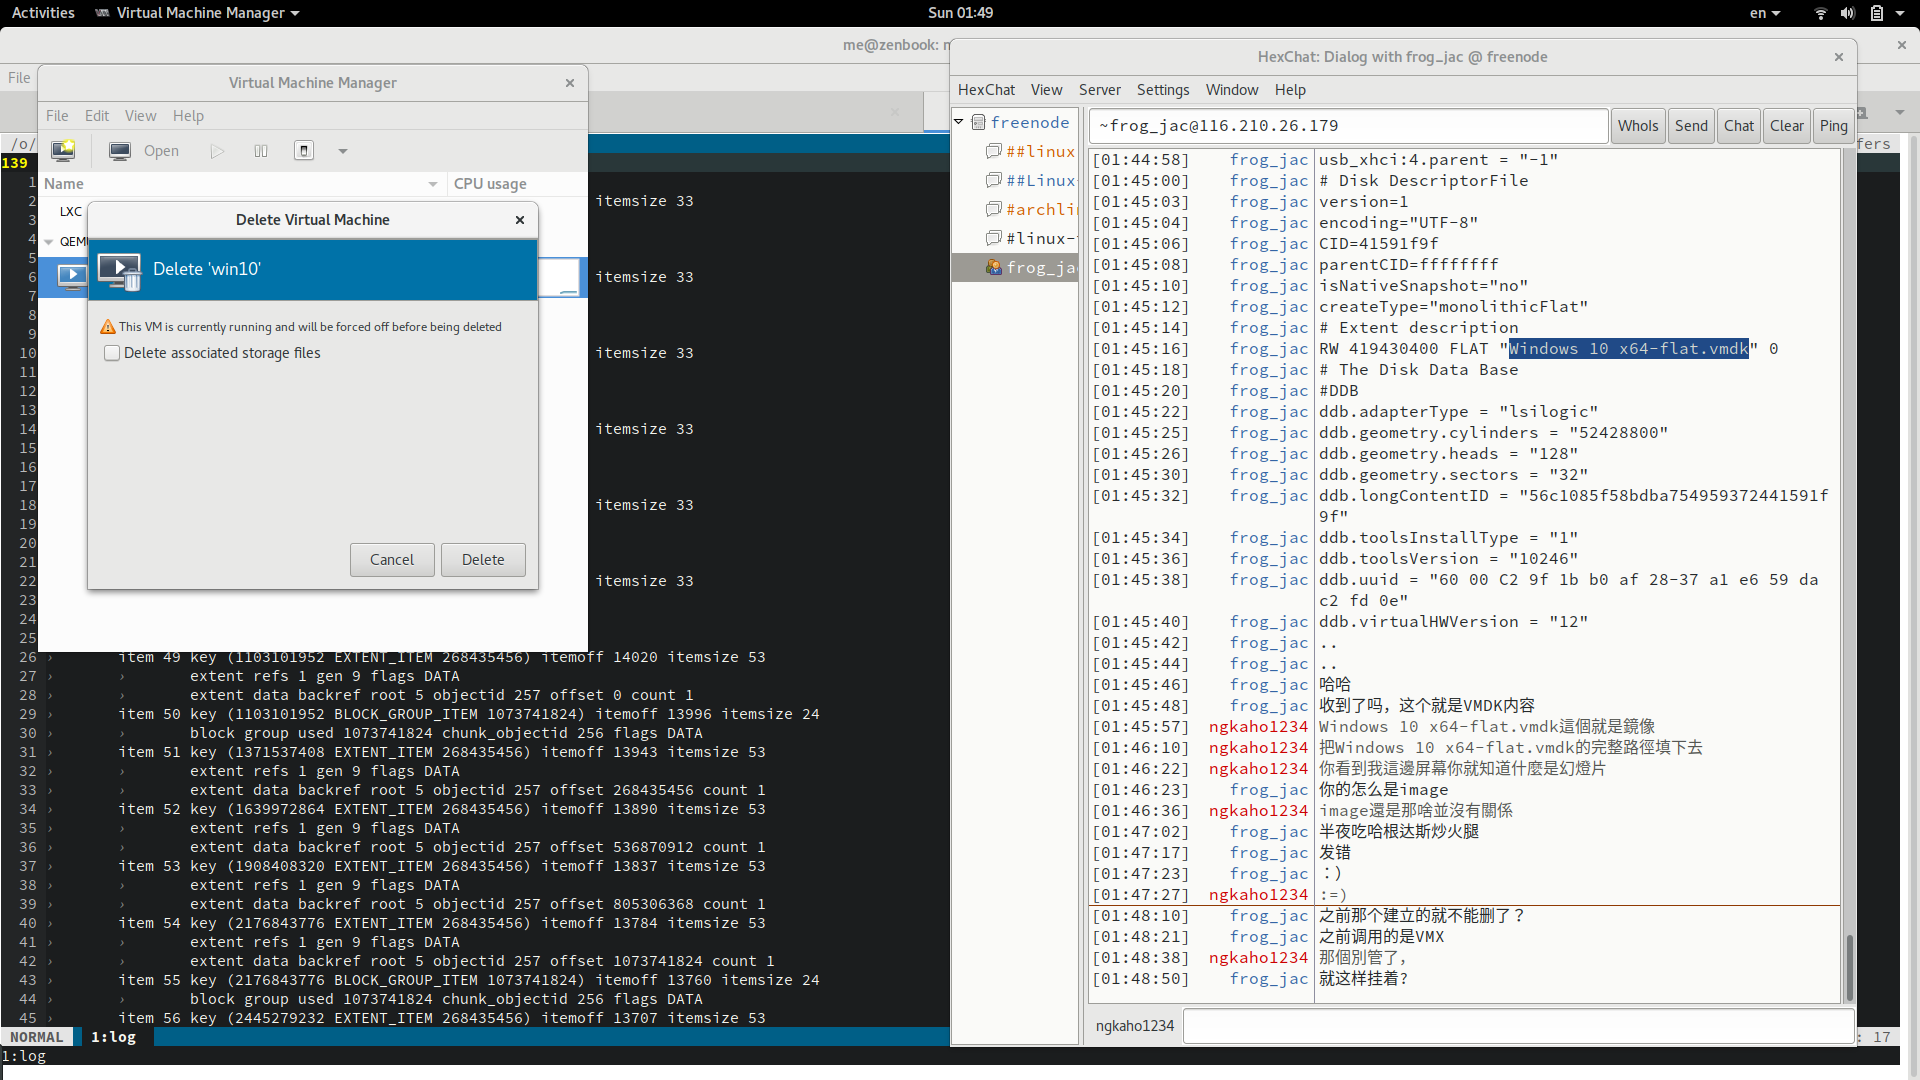The image size is (1920, 1080).
Task: Click the HexChat chat scrollbar thumb
Action: click(x=1849, y=968)
